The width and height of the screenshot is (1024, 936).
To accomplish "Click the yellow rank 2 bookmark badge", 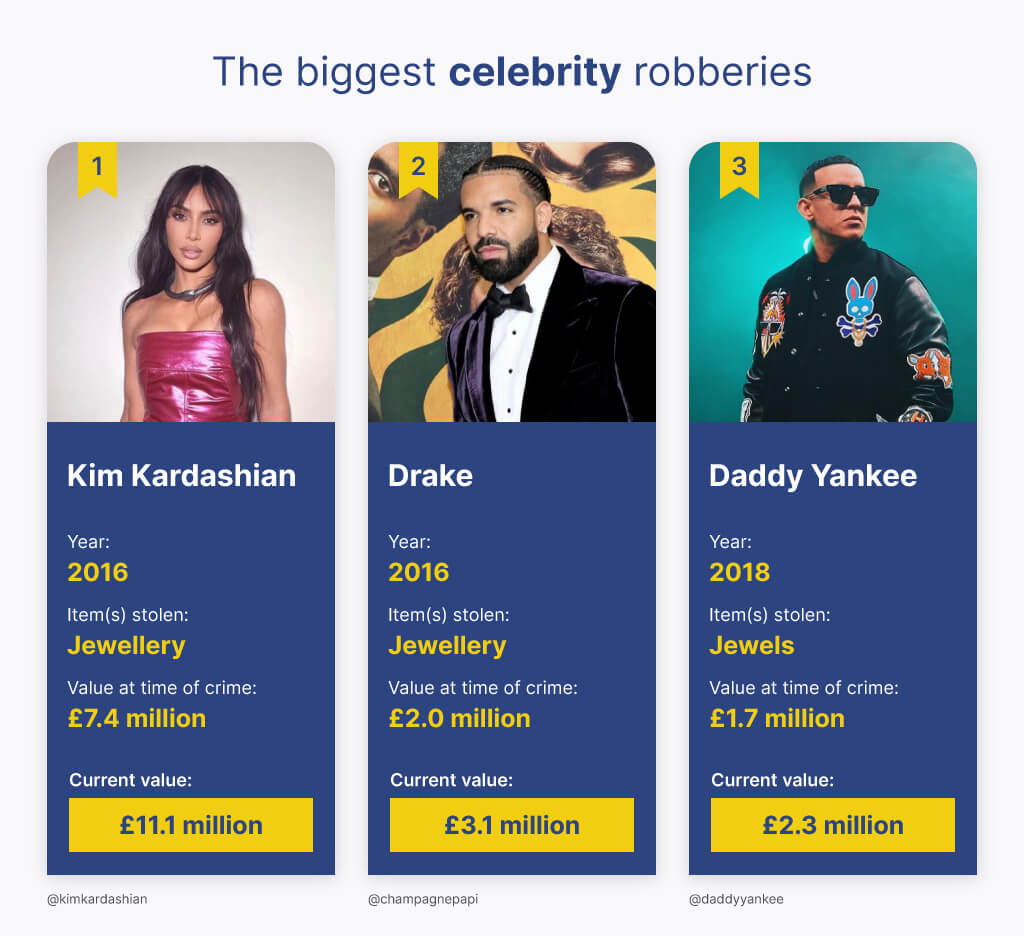I will click(418, 169).
